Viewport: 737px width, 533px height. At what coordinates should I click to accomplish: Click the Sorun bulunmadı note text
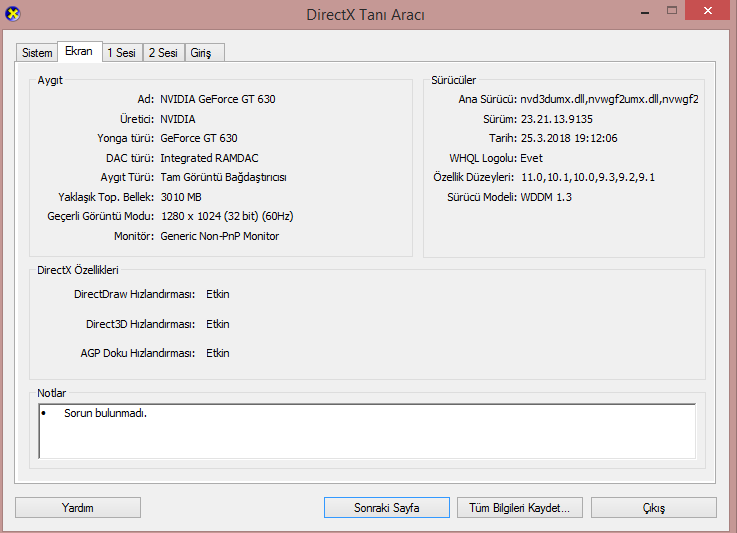coord(105,414)
